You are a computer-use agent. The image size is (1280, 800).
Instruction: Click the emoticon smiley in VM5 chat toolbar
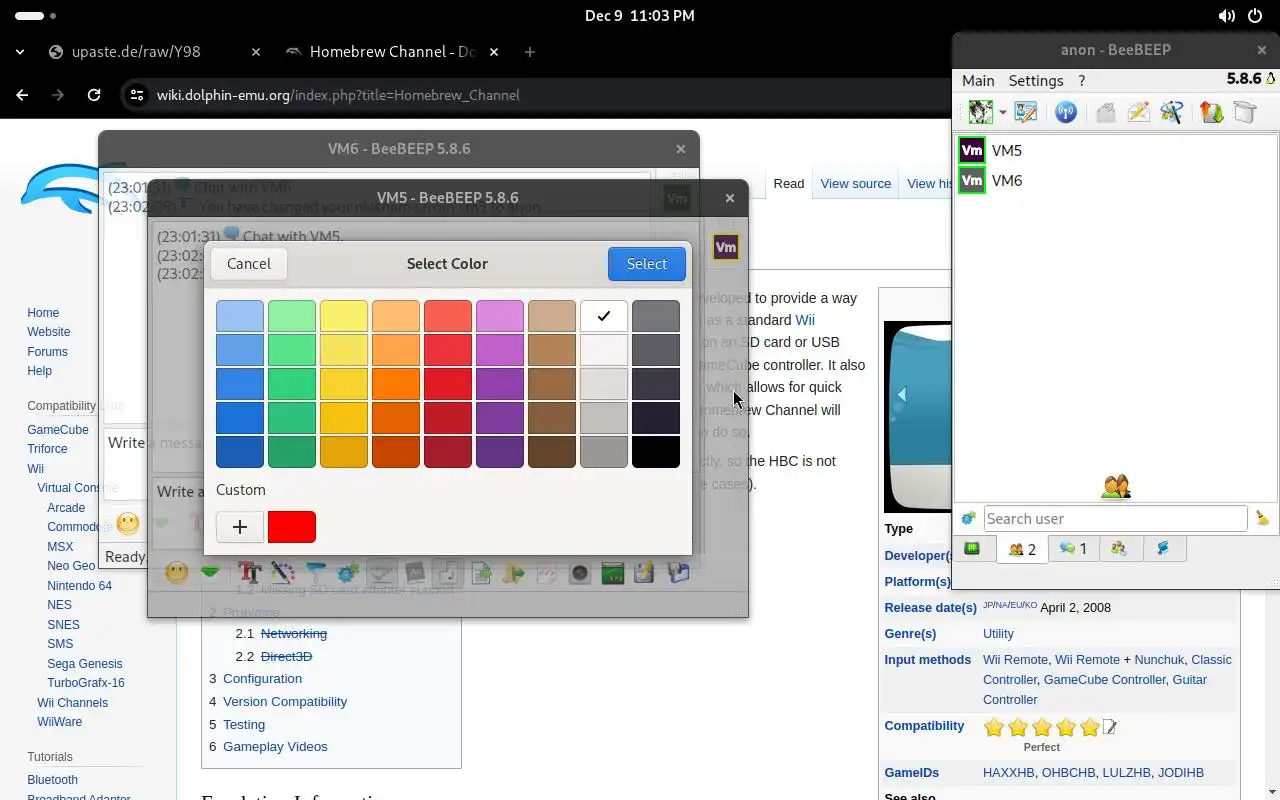(x=177, y=573)
